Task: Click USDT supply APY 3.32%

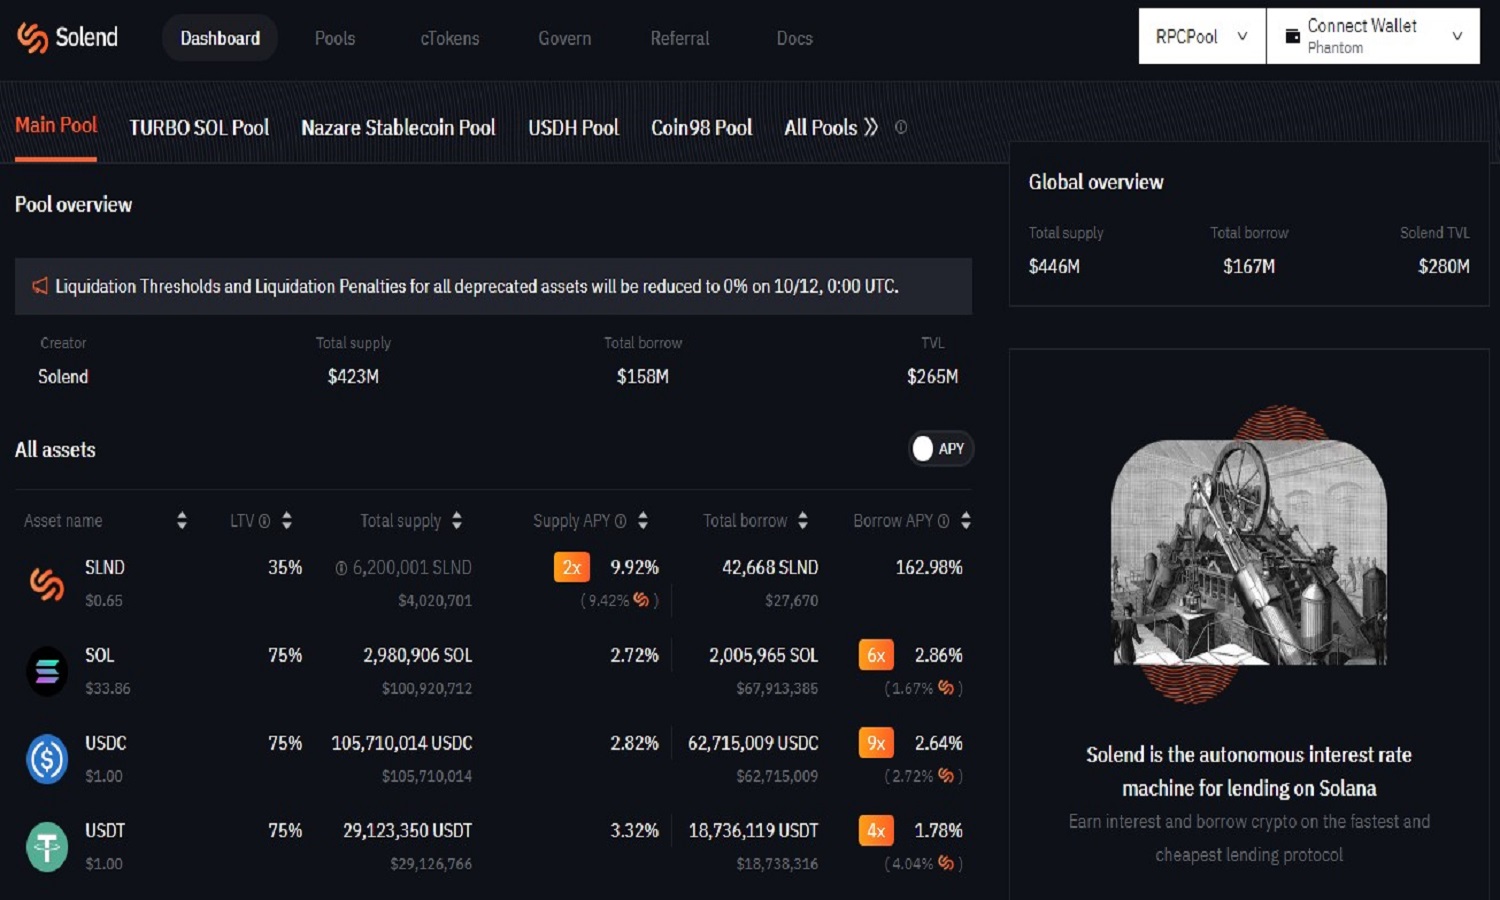Action: click(x=634, y=830)
